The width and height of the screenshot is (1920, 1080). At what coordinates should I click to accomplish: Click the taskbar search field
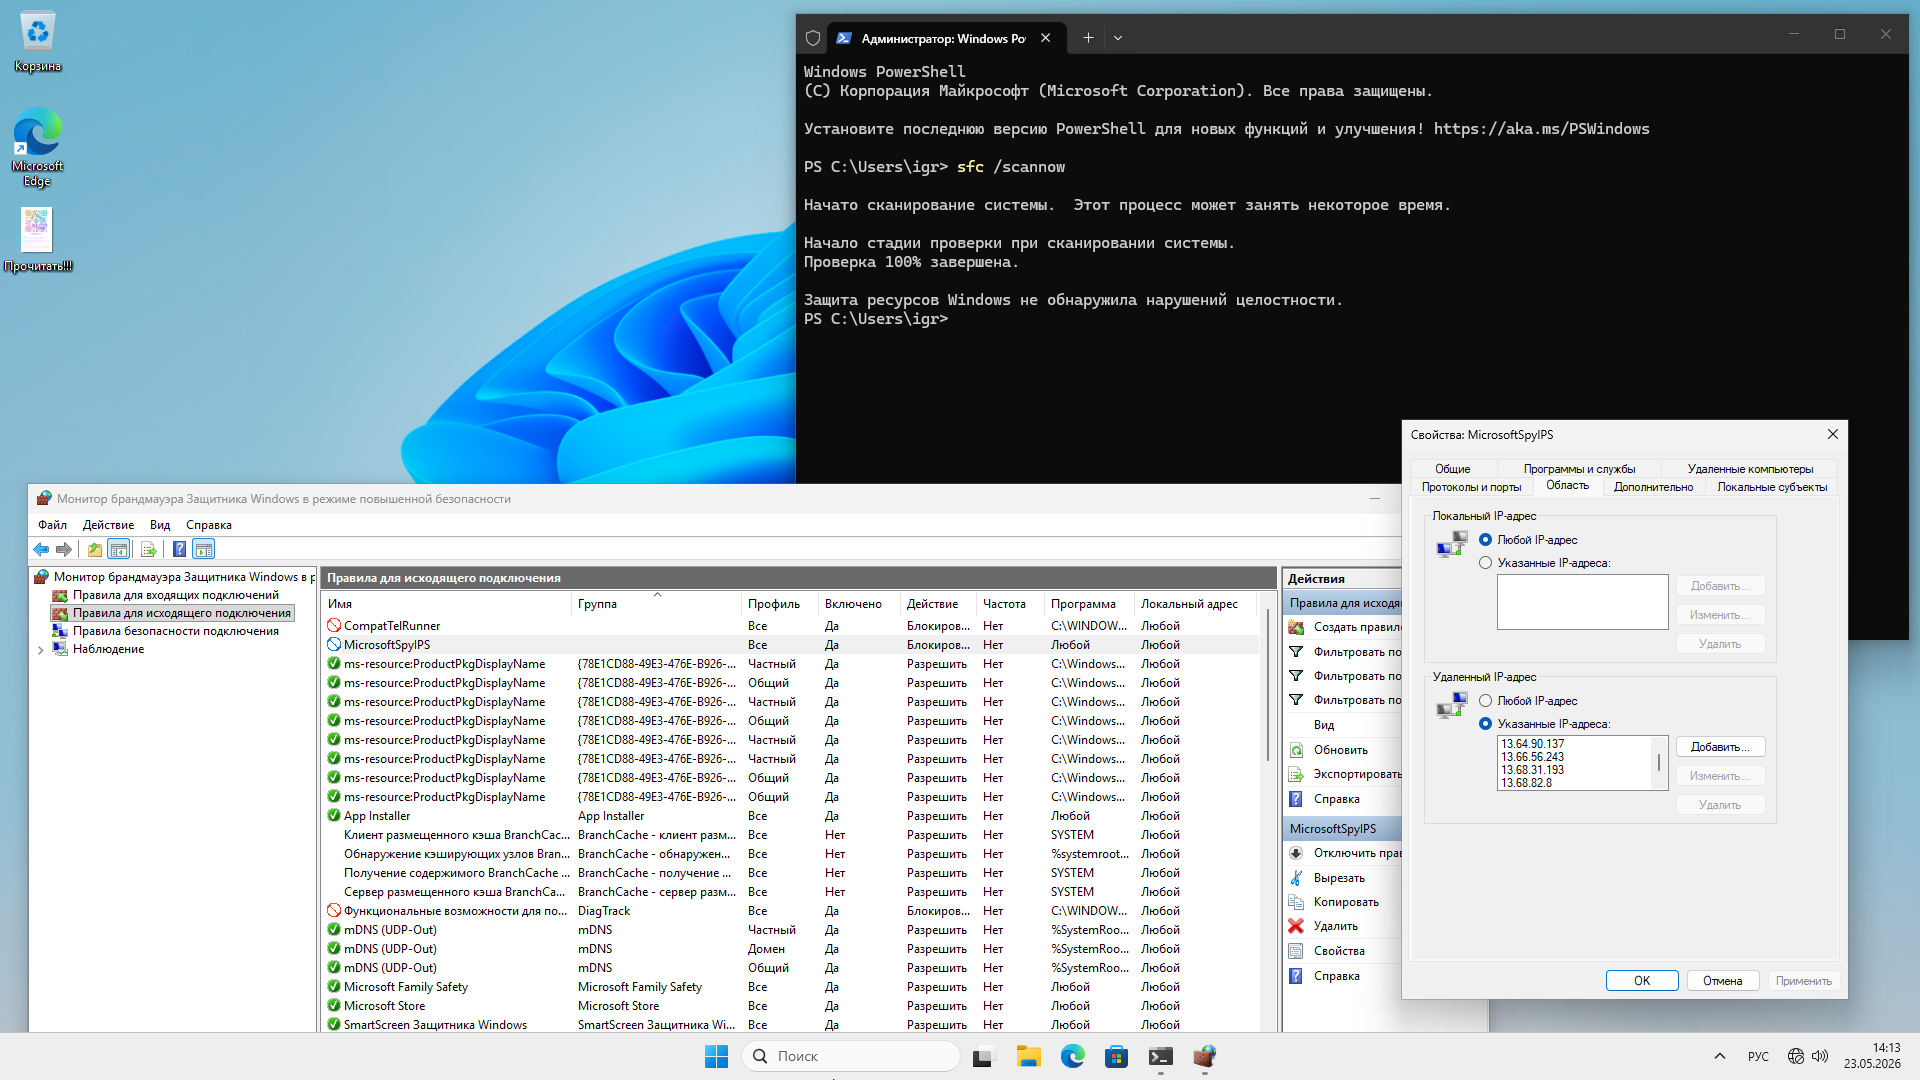[x=851, y=1056]
